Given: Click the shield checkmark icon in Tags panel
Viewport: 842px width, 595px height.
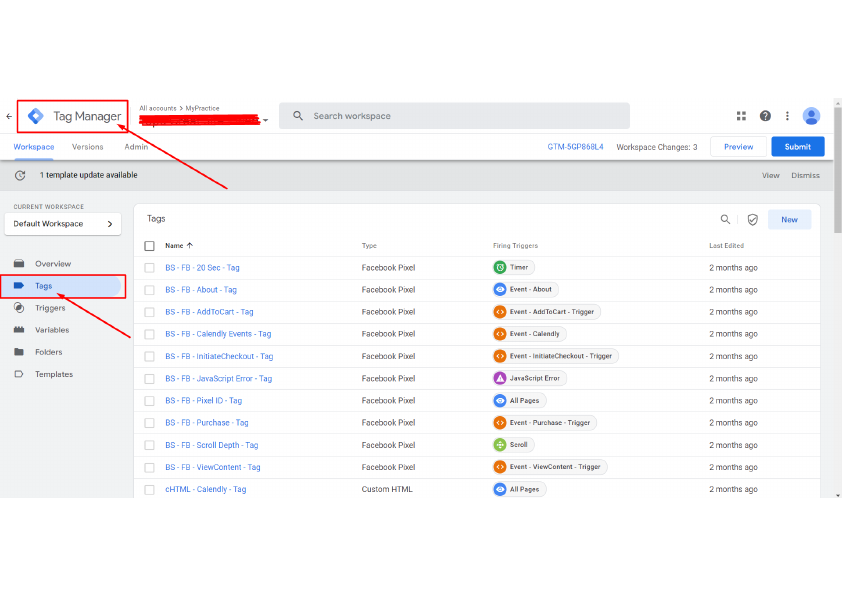Looking at the screenshot, I should [x=752, y=220].
